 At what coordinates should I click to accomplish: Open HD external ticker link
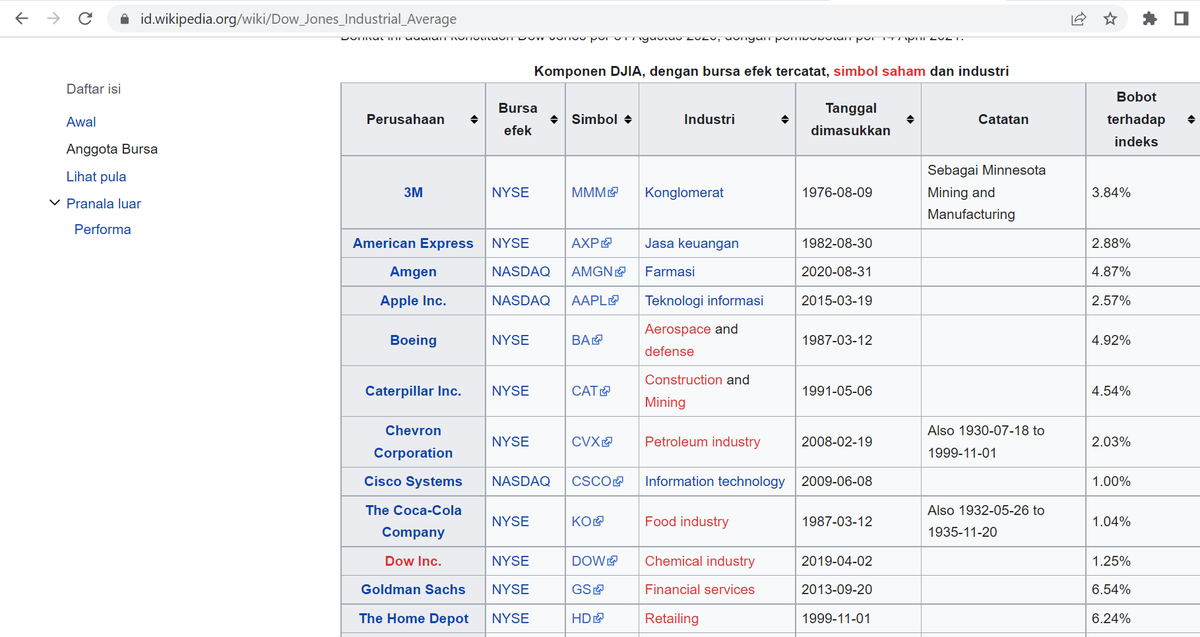(587, 619)
